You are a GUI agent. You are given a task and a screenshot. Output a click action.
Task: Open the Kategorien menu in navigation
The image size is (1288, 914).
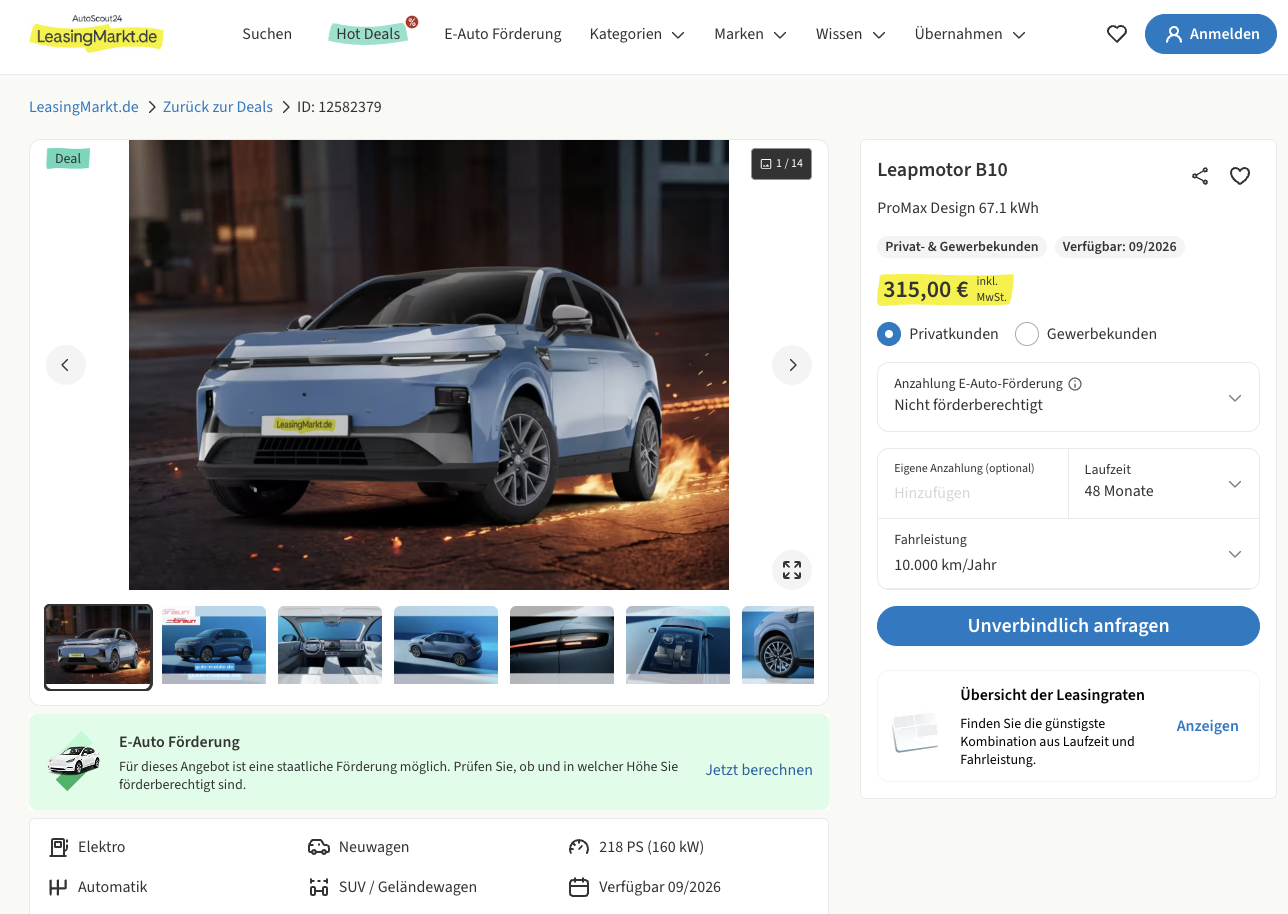pos(637,34)
